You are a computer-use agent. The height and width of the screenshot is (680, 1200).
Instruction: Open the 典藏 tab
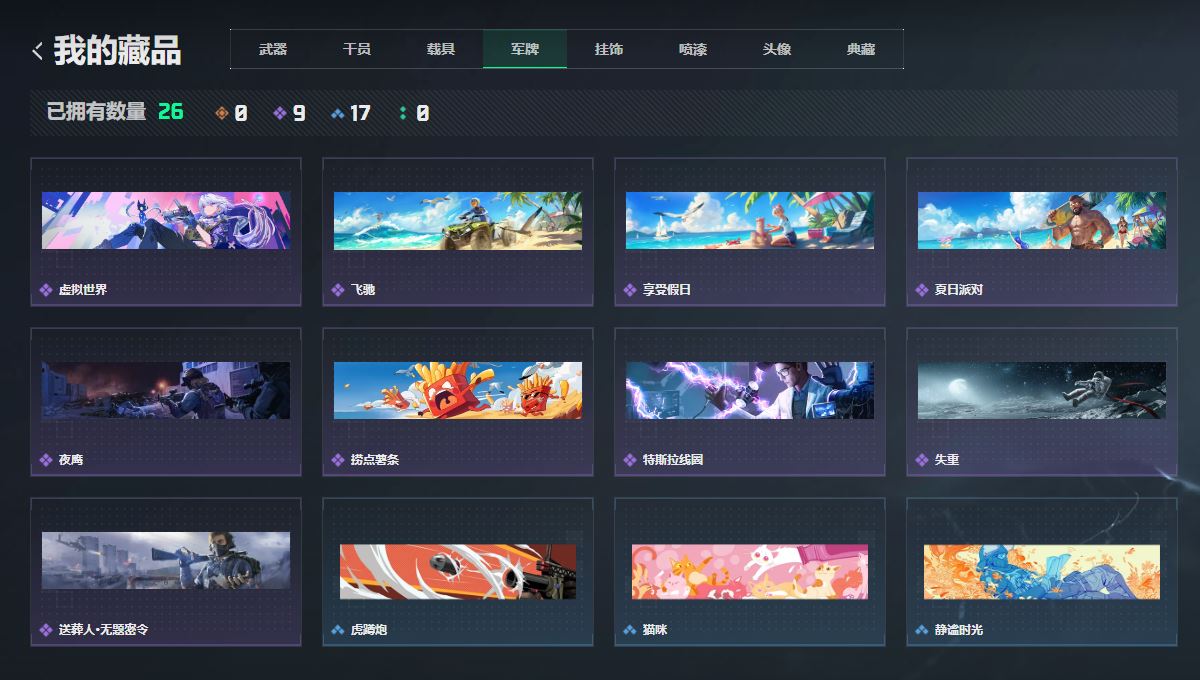click(x=861, y=49)
